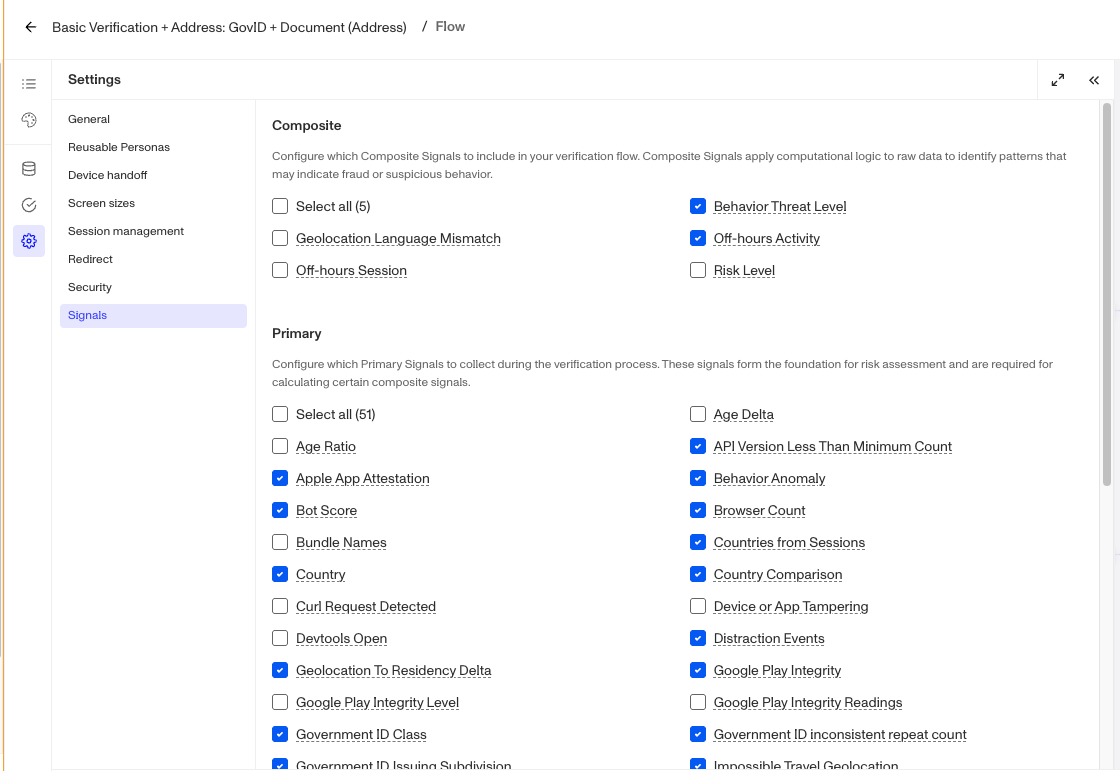This screenshot has width=1120, height=771.
Task: Click the Basic Verification breadcrumb title
Action: (x=229, y=27)
